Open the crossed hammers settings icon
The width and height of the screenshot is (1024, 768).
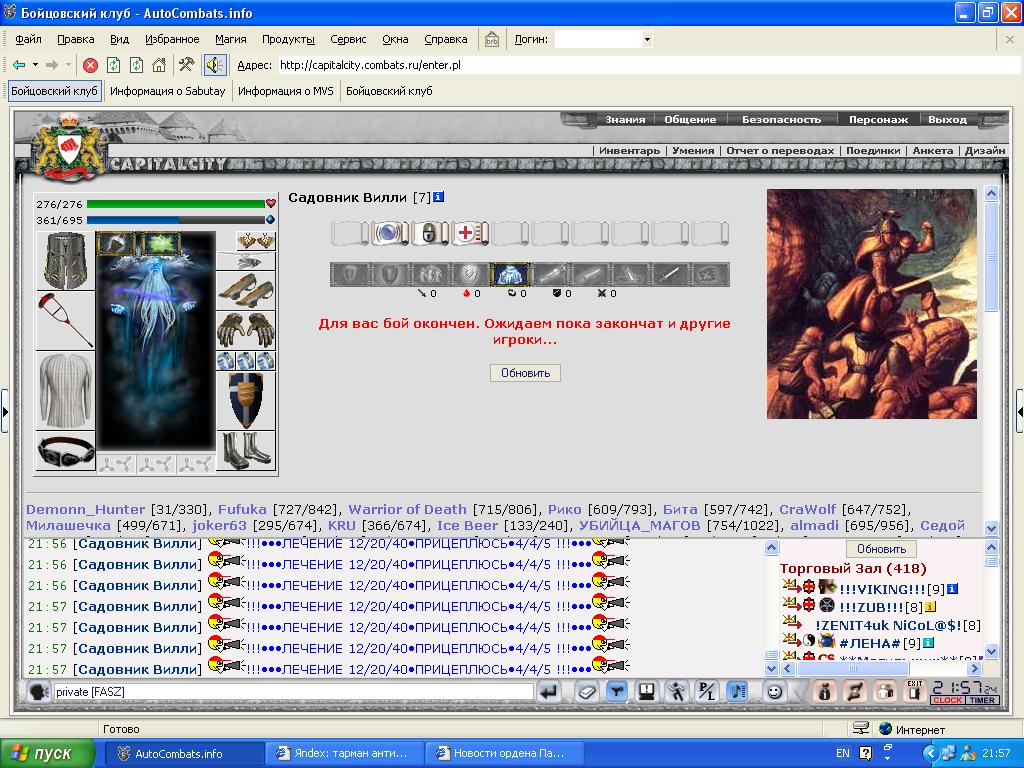[x=187, y=65]
